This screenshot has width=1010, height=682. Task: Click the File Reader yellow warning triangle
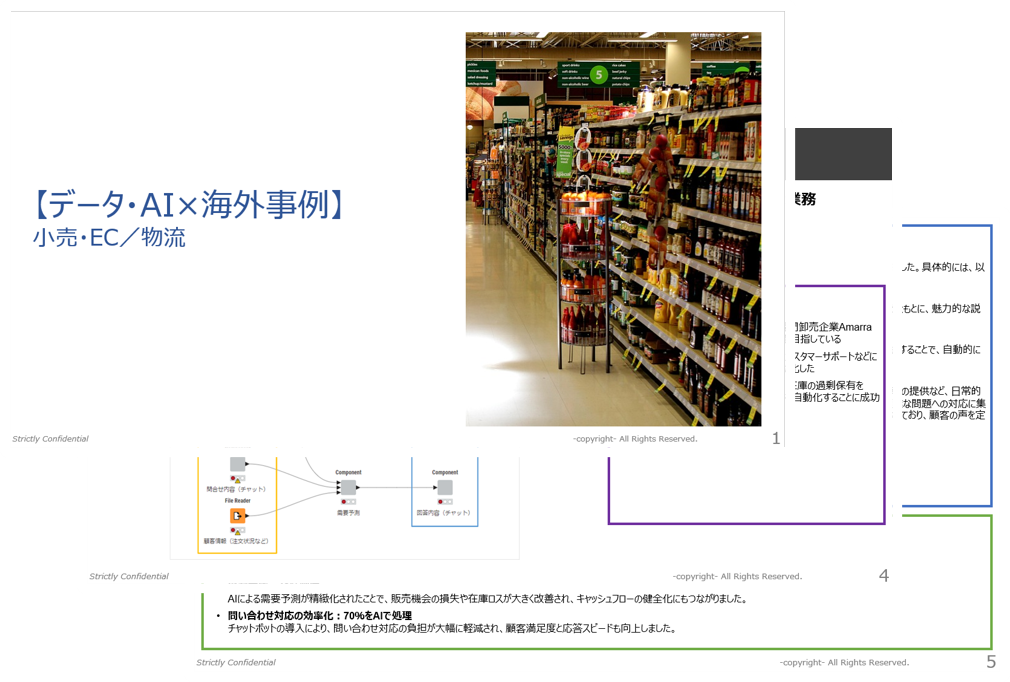[x=238, y=531]
